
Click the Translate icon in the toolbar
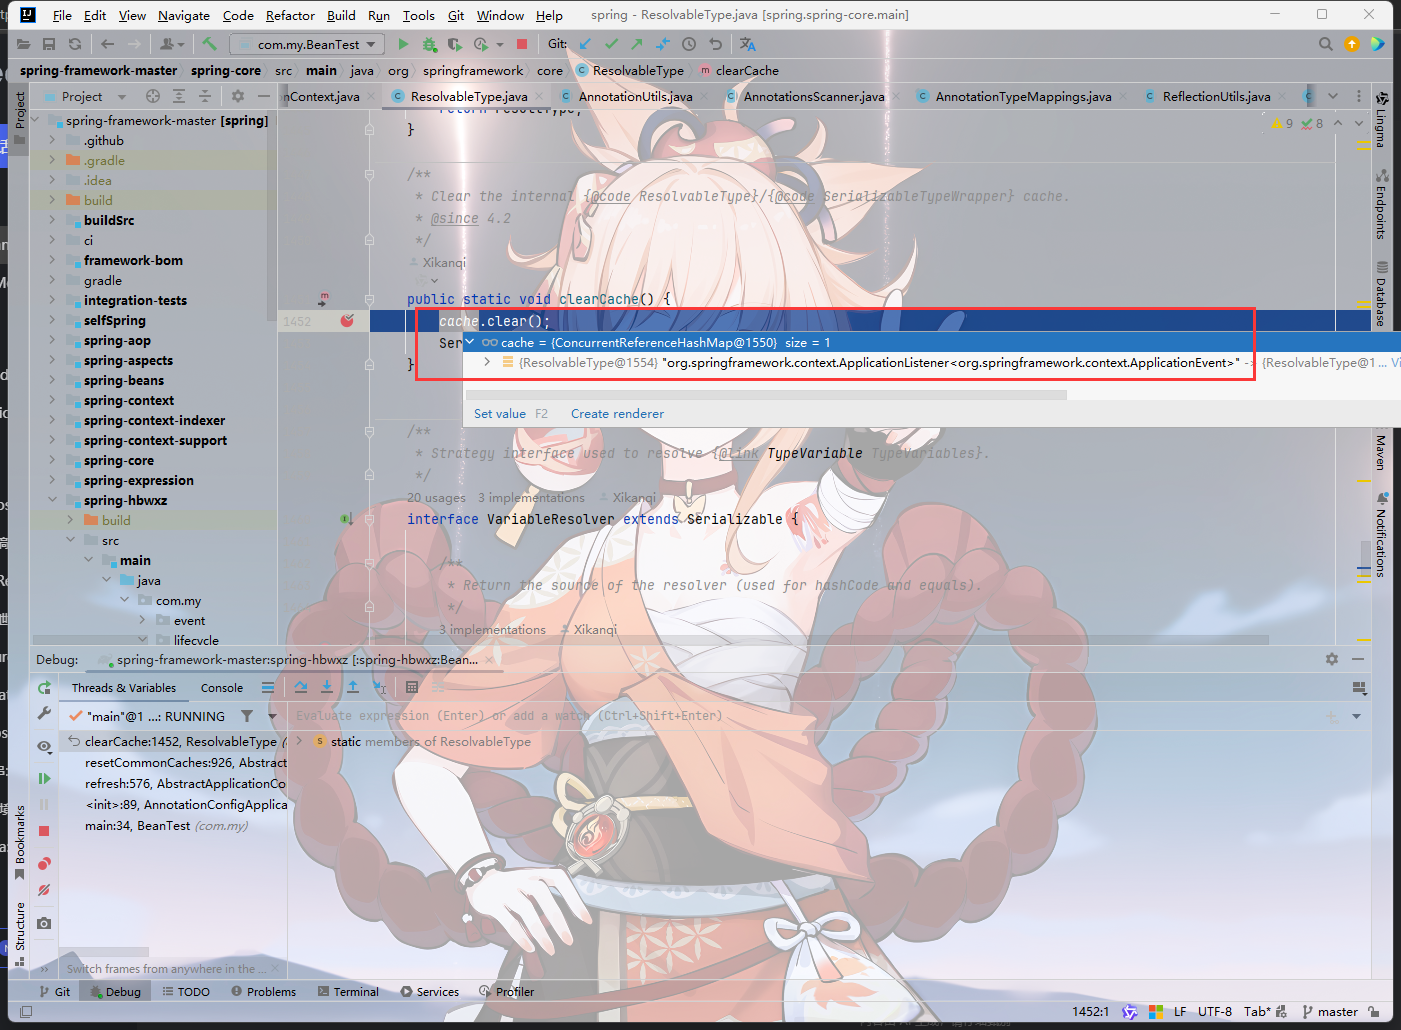pos(748,44)
